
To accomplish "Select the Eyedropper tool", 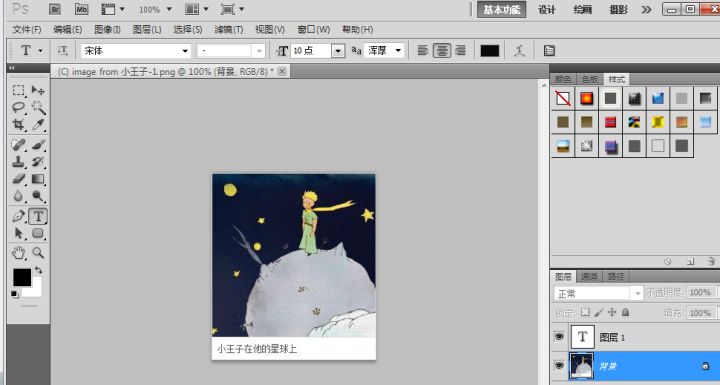I will pyautogui.click(x=38, y=125).
